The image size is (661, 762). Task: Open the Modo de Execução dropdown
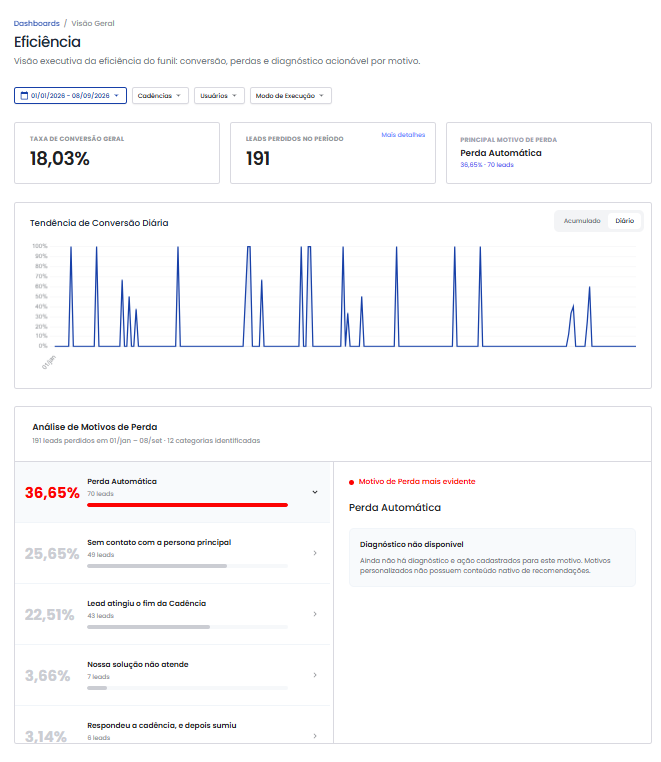pyautogui.click(x=291, y=96)
